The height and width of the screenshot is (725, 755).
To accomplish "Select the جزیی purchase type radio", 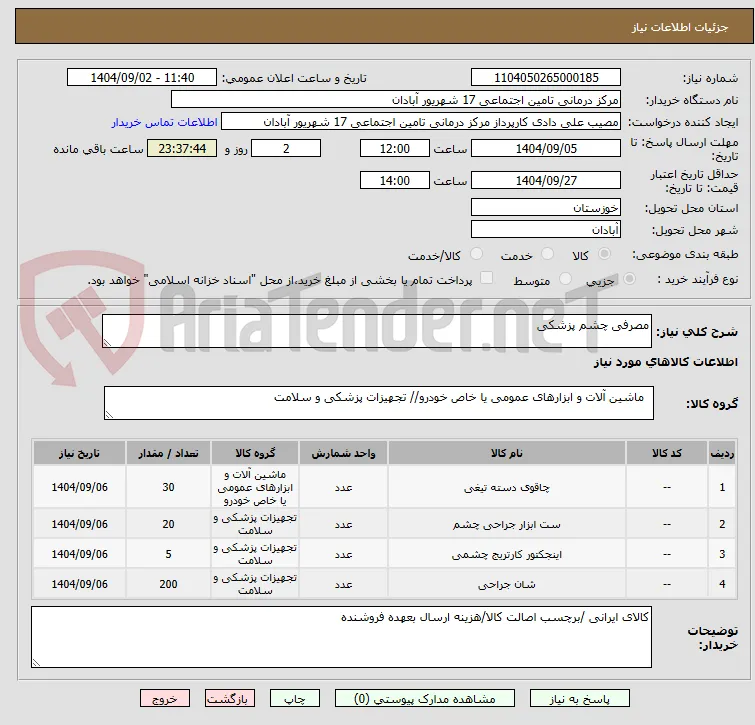I will click(x=629, y=279).
